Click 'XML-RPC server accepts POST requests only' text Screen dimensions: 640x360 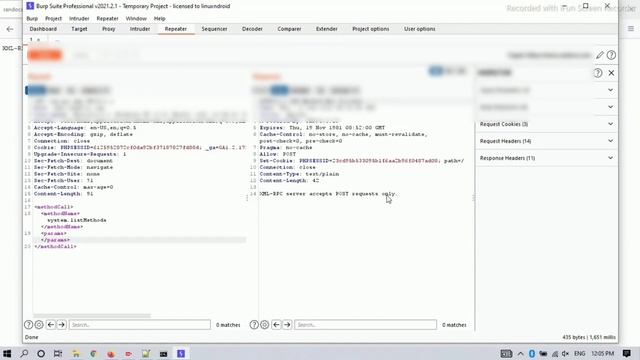328,194
